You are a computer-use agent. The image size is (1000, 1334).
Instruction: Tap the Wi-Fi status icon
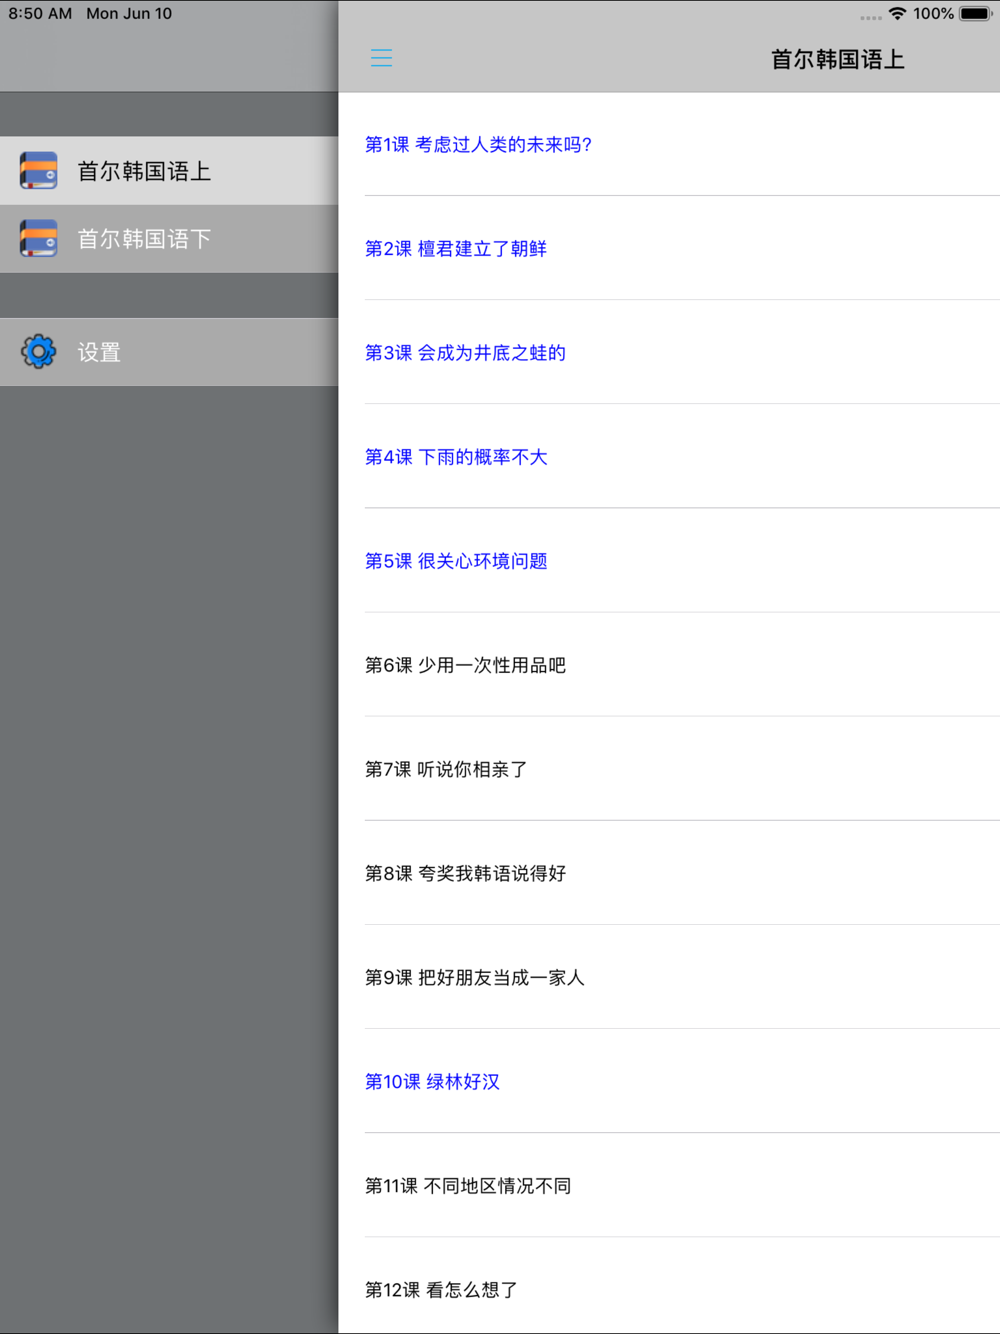point(897,14)
